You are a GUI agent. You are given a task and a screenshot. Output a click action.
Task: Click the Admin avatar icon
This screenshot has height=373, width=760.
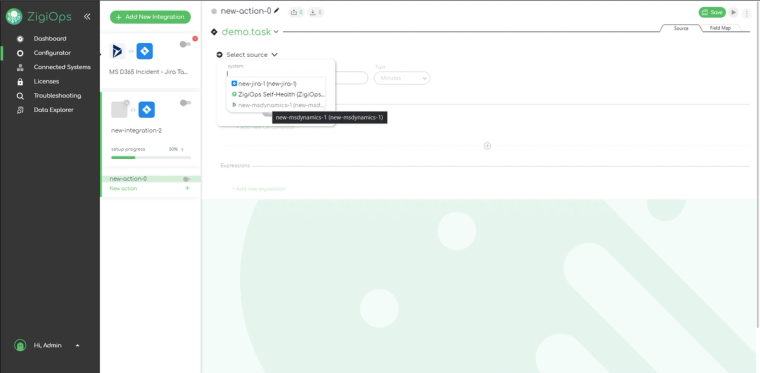point(20,345)
